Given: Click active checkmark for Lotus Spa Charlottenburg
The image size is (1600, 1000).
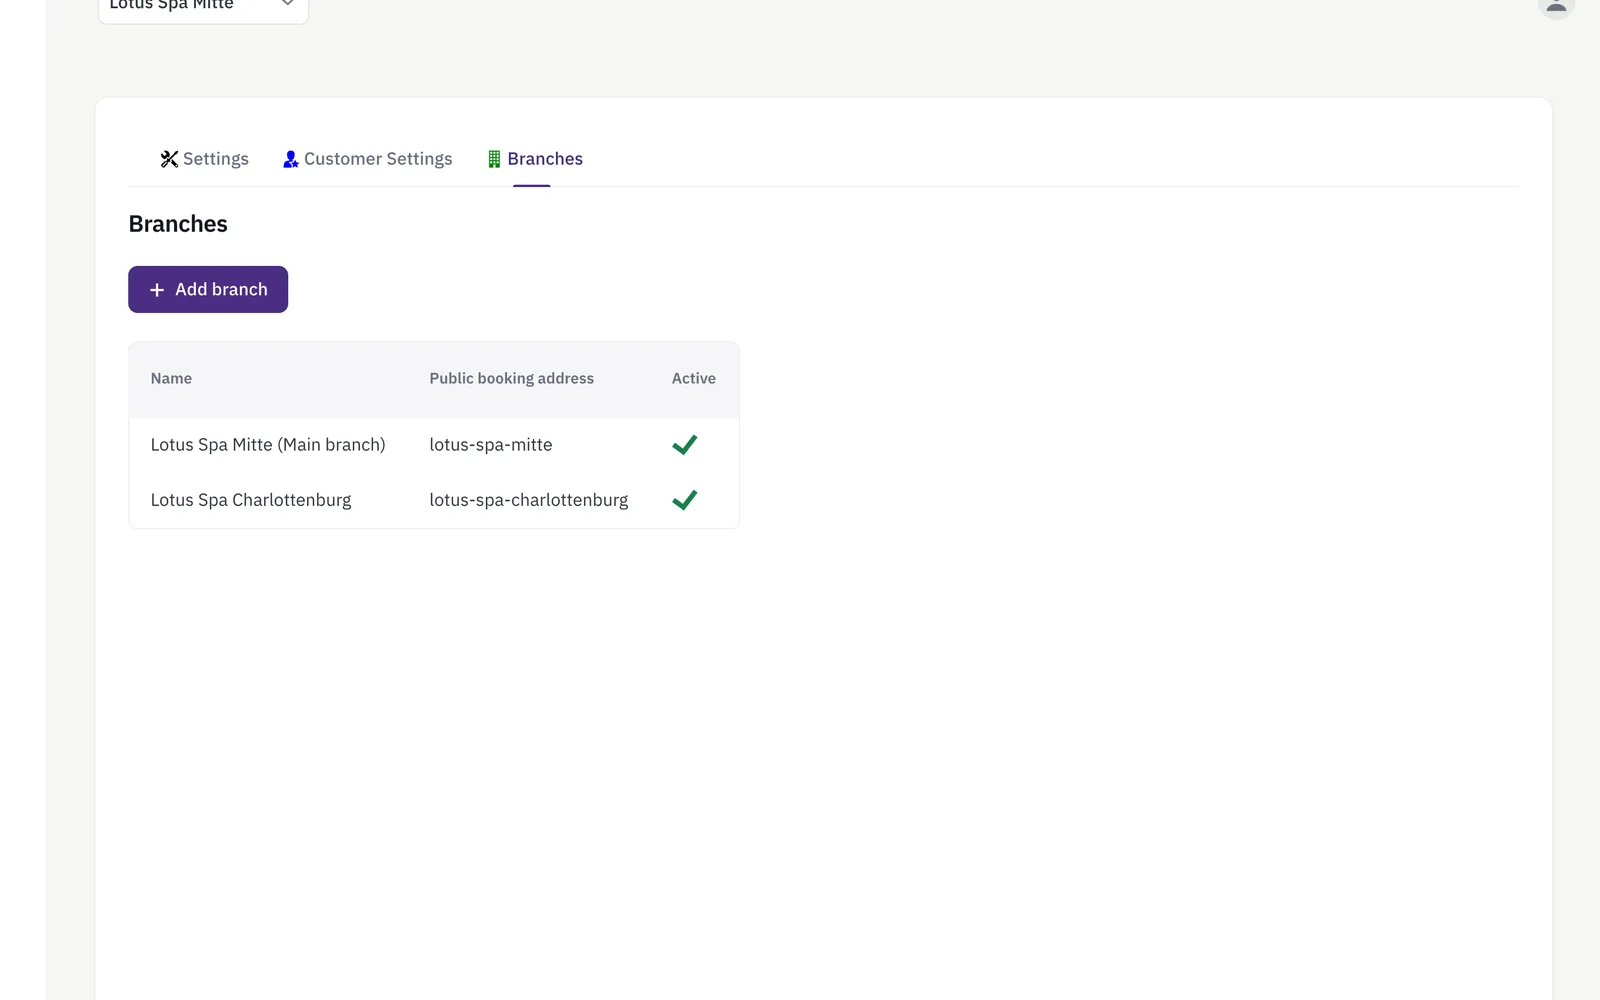Looking at the screenshot, I should pyautogui.click(x=685, y=500).
